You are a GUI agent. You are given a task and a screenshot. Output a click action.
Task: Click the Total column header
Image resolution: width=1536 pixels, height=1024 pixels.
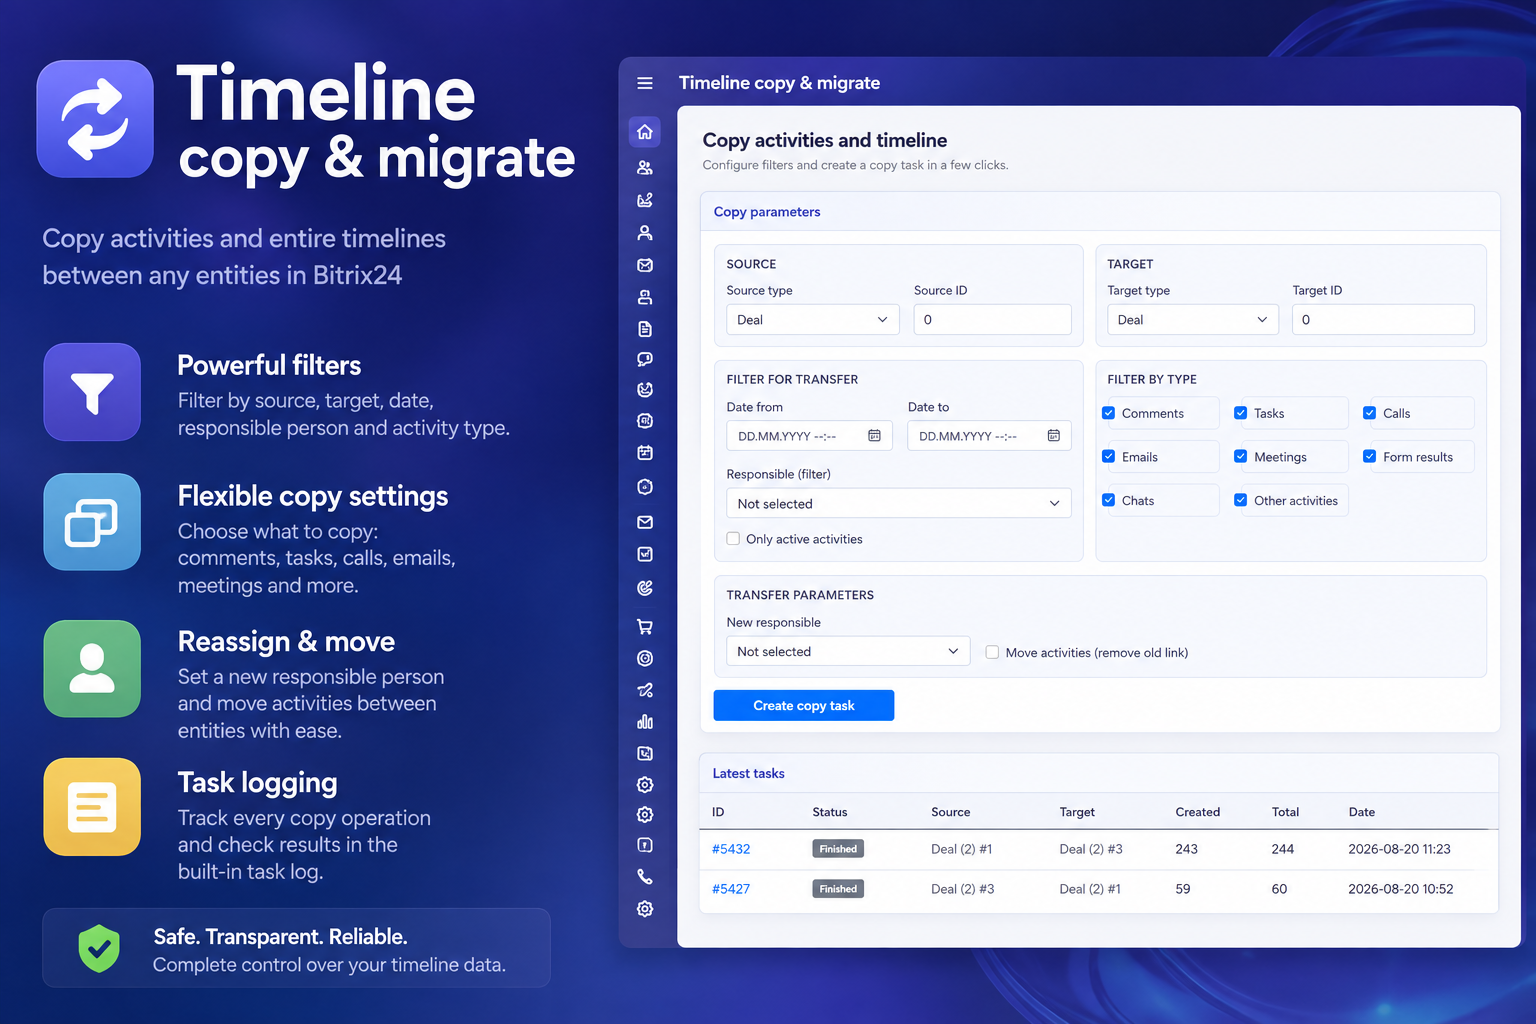click(x=1285, y=812)
